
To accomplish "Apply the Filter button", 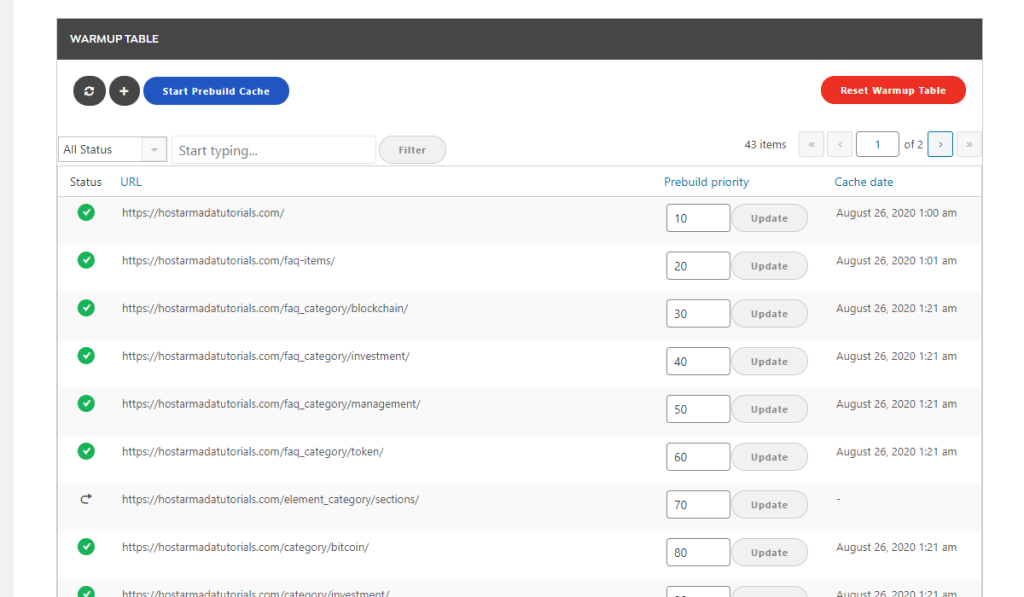I will [x=412, y=150].
